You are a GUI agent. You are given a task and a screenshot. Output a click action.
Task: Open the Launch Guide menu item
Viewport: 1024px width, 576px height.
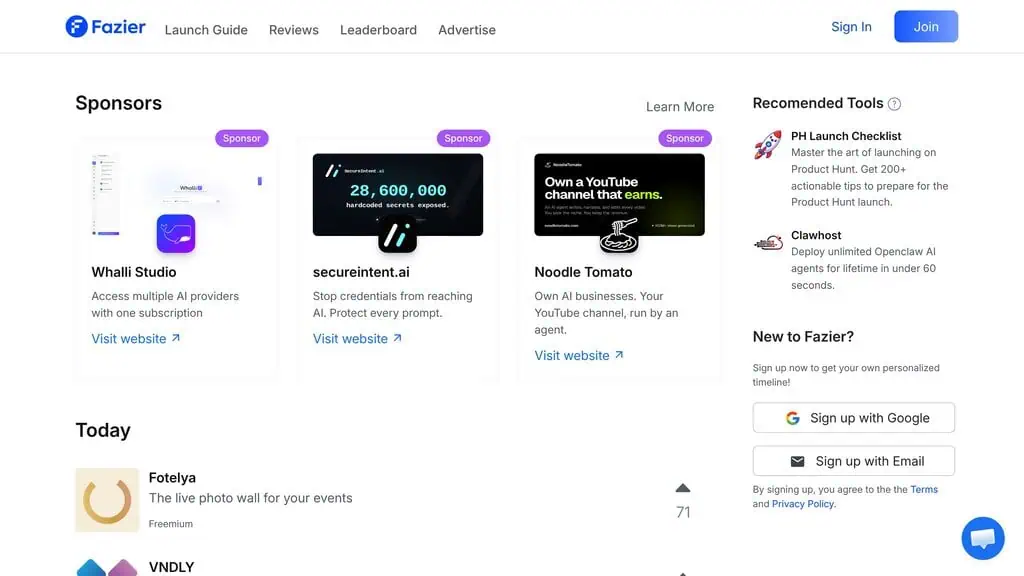click(x=206, y=30)
